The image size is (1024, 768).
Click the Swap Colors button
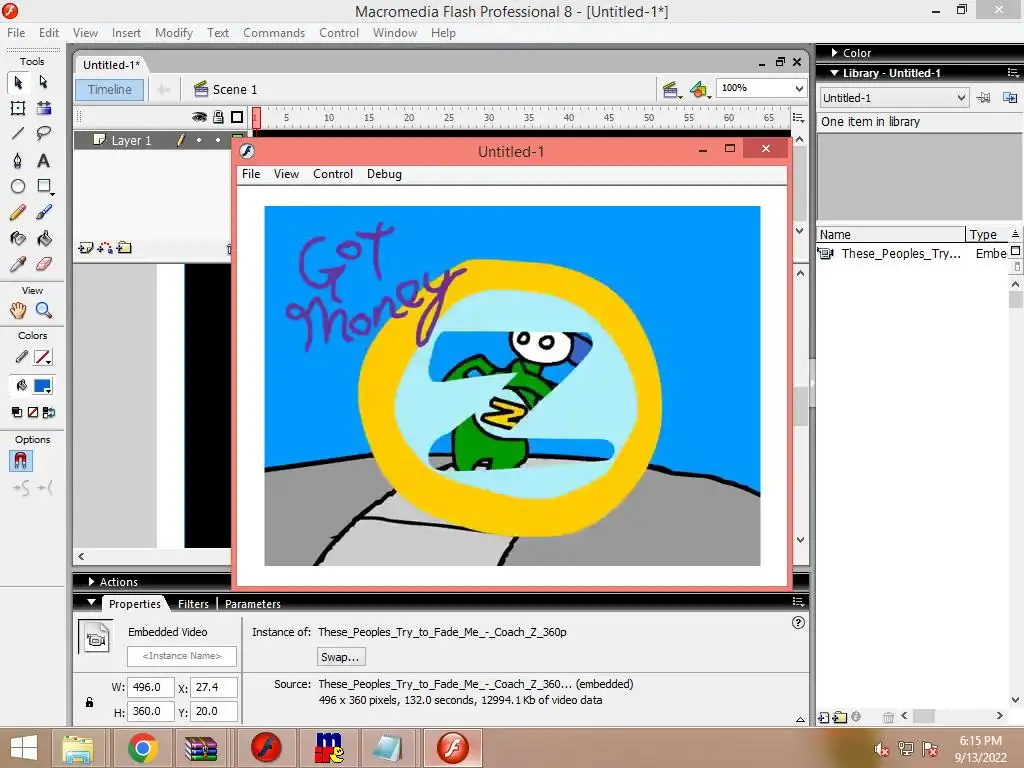(x=48, y=412)
